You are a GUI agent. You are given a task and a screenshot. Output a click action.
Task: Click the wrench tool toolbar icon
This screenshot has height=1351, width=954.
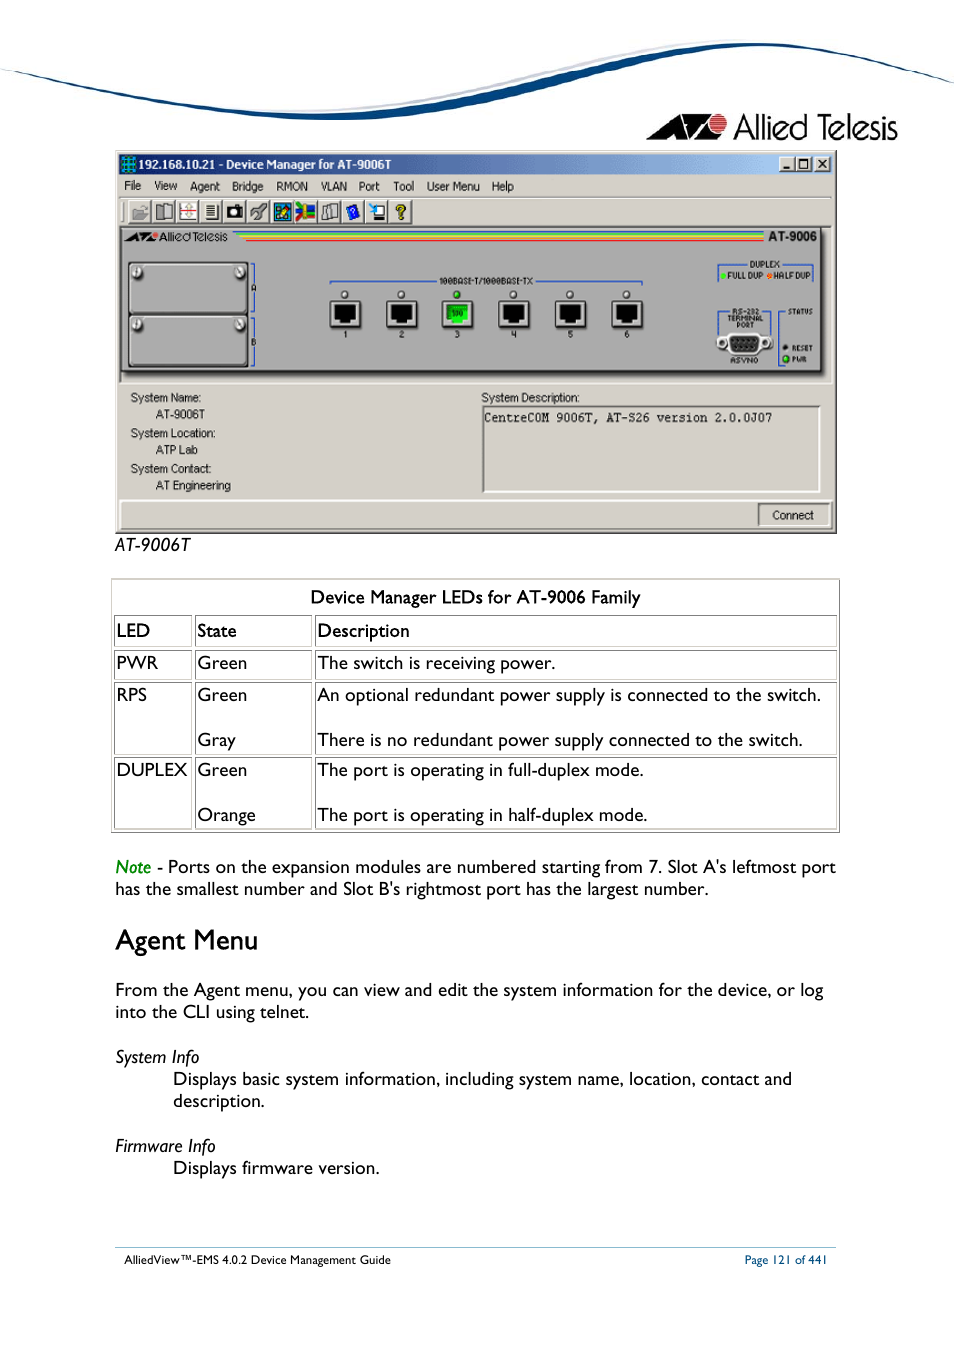coord(258,212)
